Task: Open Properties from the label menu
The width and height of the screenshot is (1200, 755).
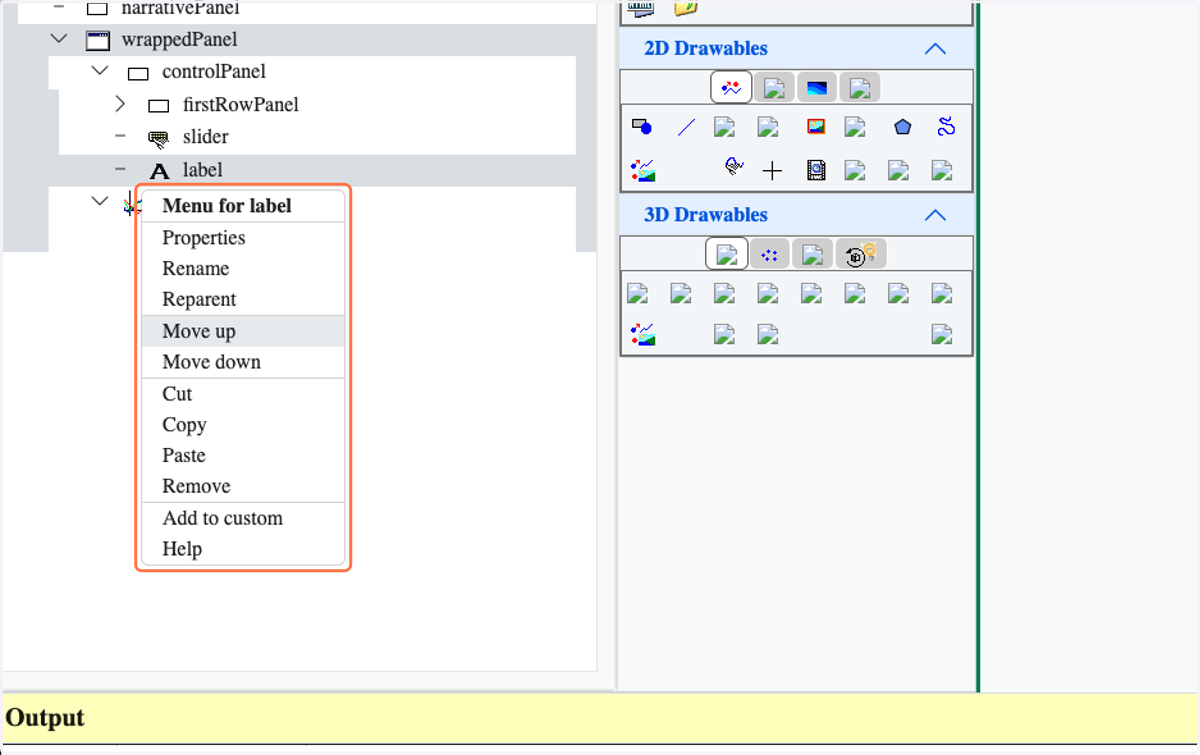Action: [x=243, y=237]
